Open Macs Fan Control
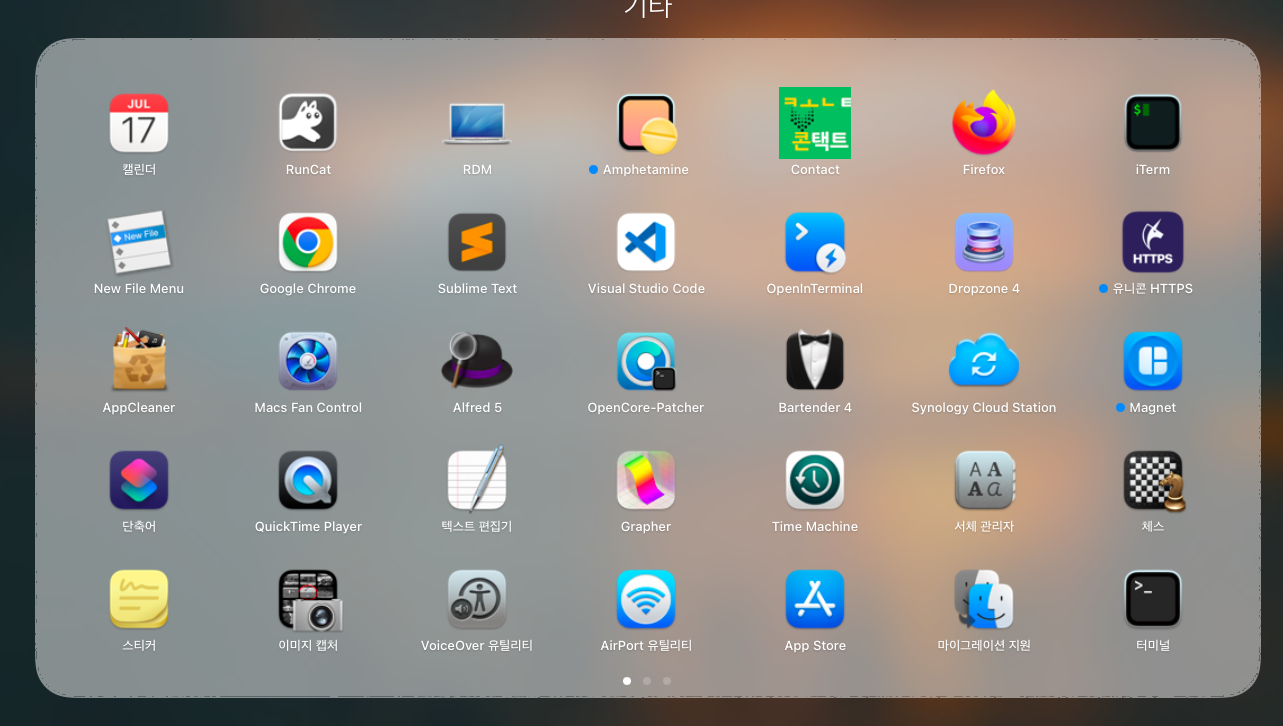Viewport: 1283px width, 726px height. [308, 361]
